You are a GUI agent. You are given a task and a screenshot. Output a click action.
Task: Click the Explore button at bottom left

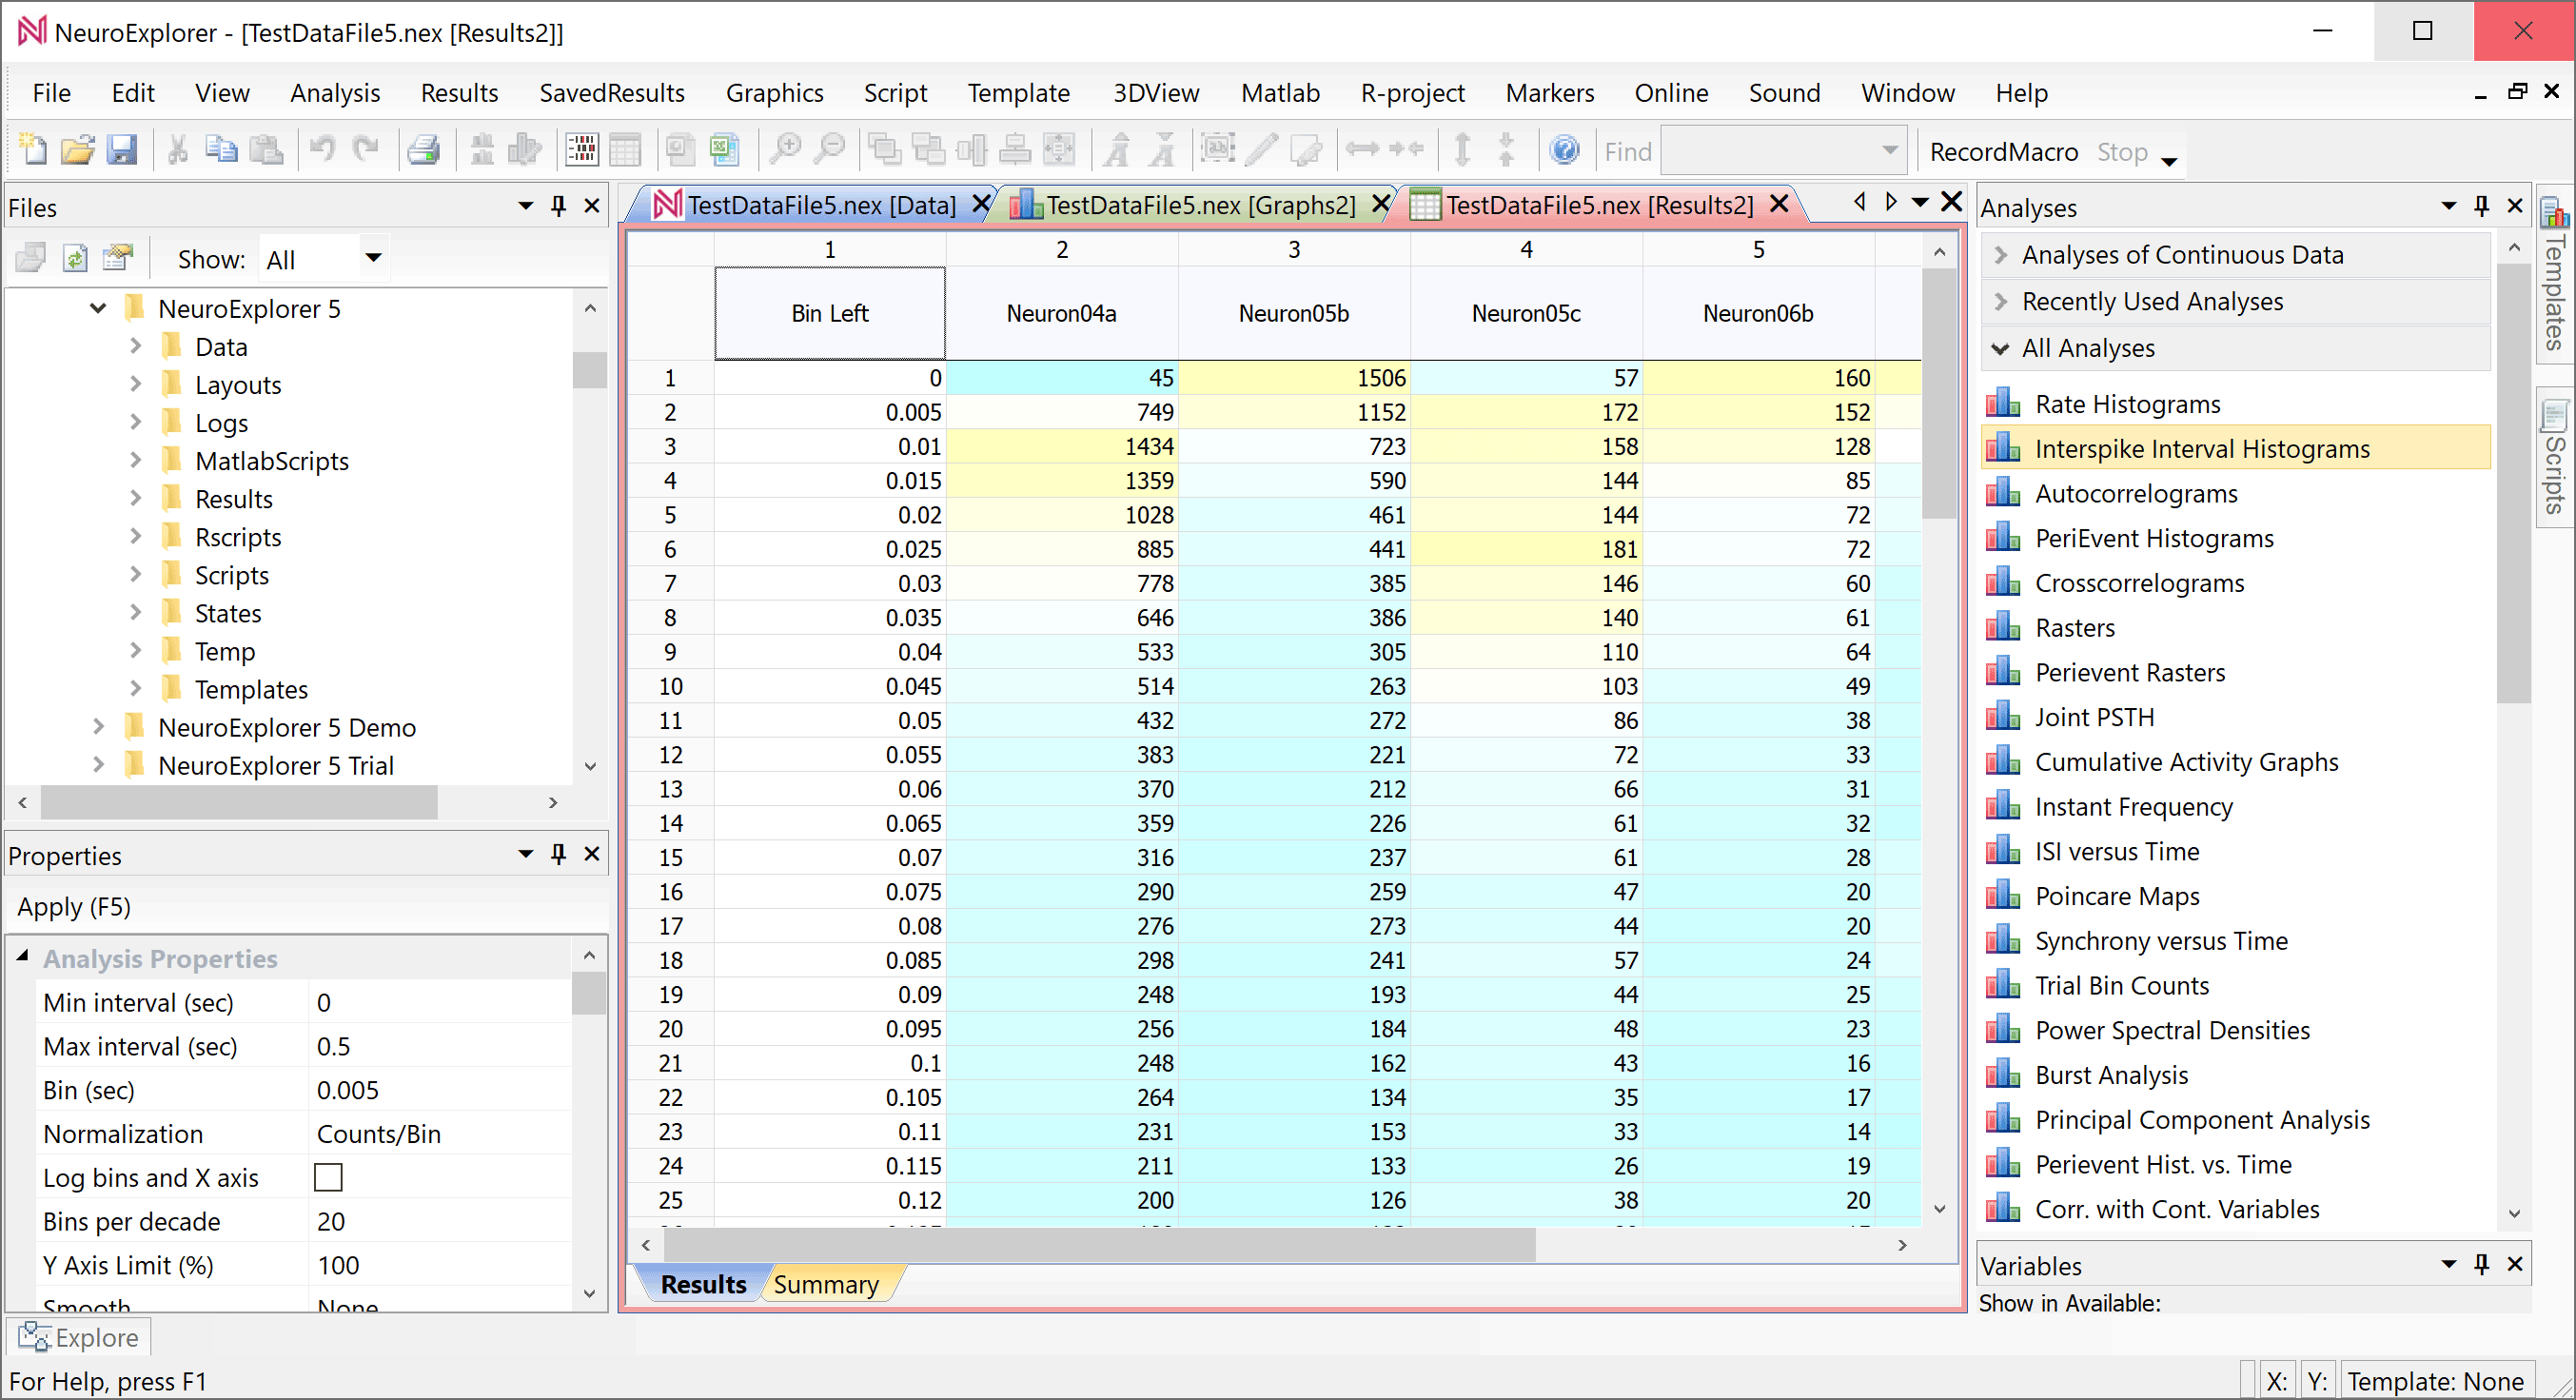click(79, 1338)
